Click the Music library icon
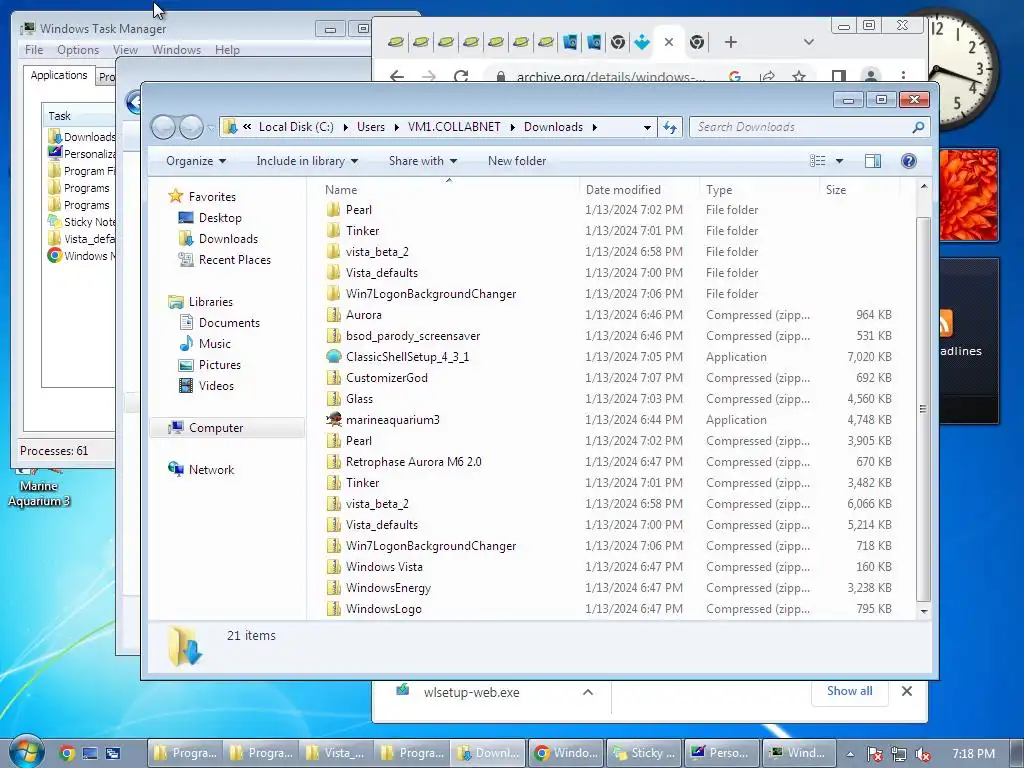This screenshot has height=768, width=1024. pos(186,344)
